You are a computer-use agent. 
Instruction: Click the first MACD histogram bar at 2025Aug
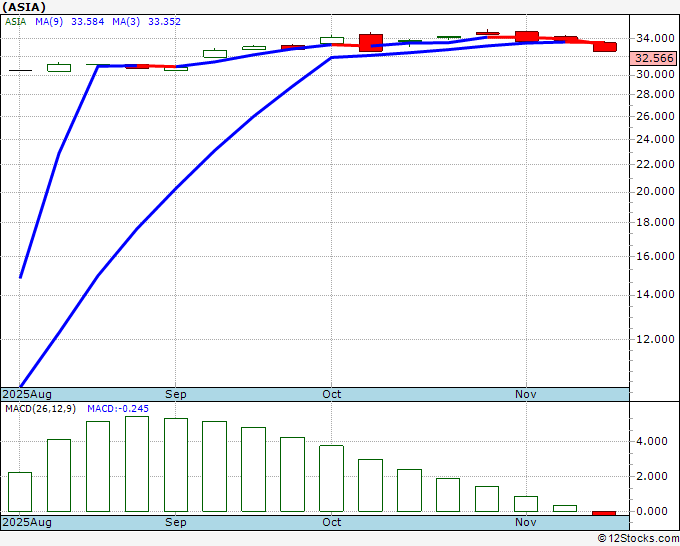[20, 492]
